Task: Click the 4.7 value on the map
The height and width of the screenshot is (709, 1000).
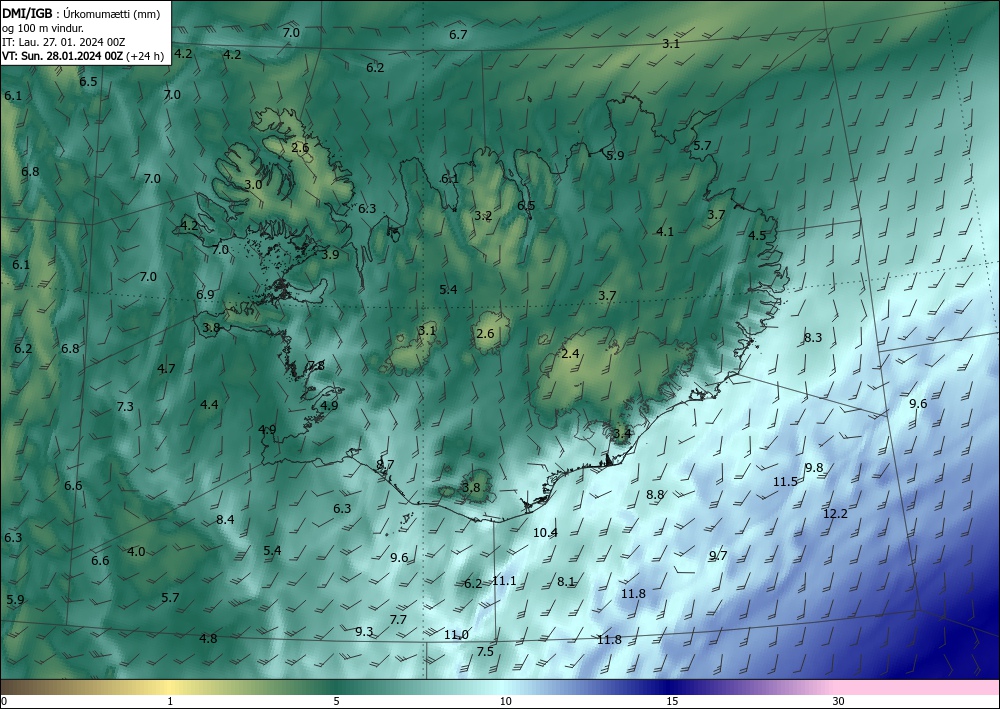Action: click(x=166, y=369)
